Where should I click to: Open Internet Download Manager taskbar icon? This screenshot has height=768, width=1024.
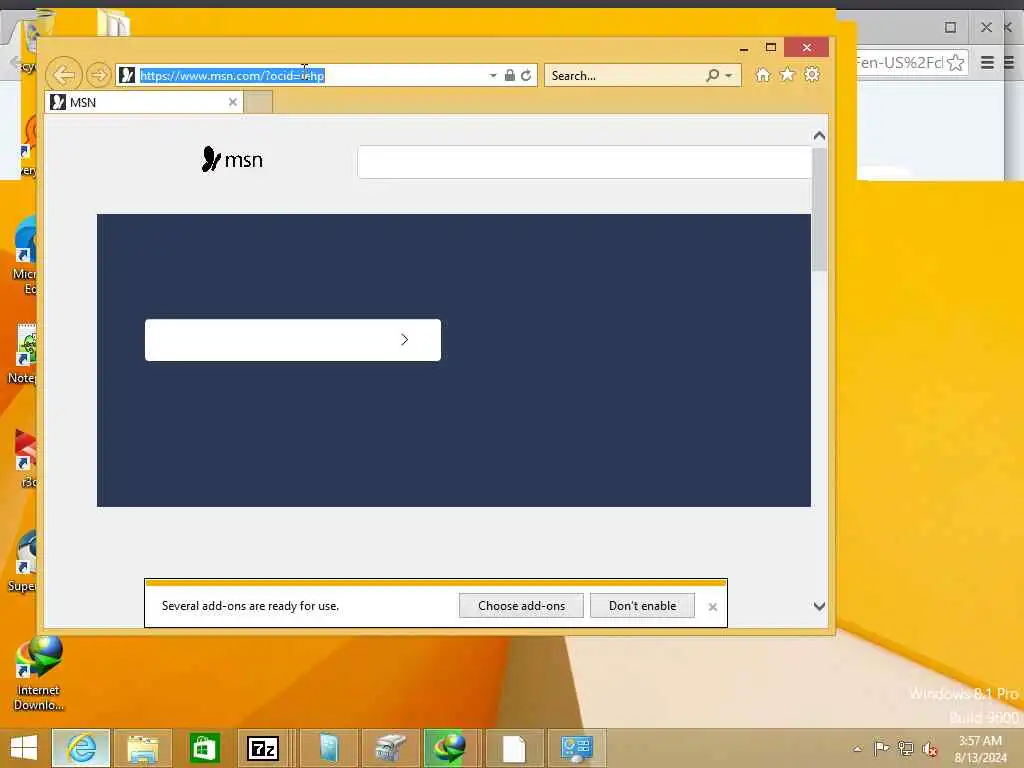451,748
